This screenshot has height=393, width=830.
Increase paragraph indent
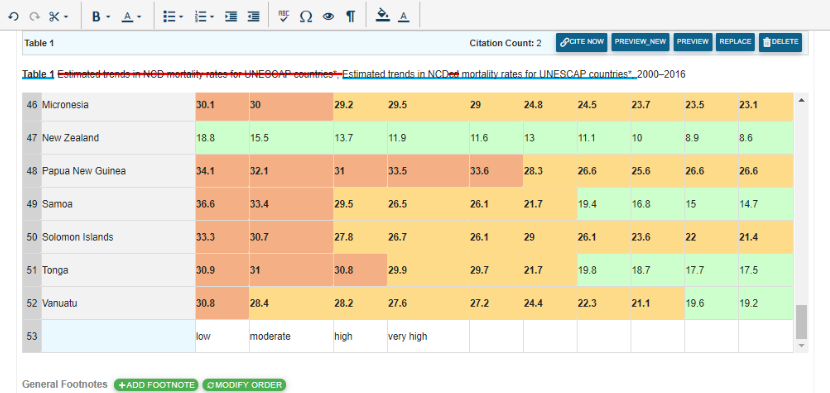[x=231, y=17]
